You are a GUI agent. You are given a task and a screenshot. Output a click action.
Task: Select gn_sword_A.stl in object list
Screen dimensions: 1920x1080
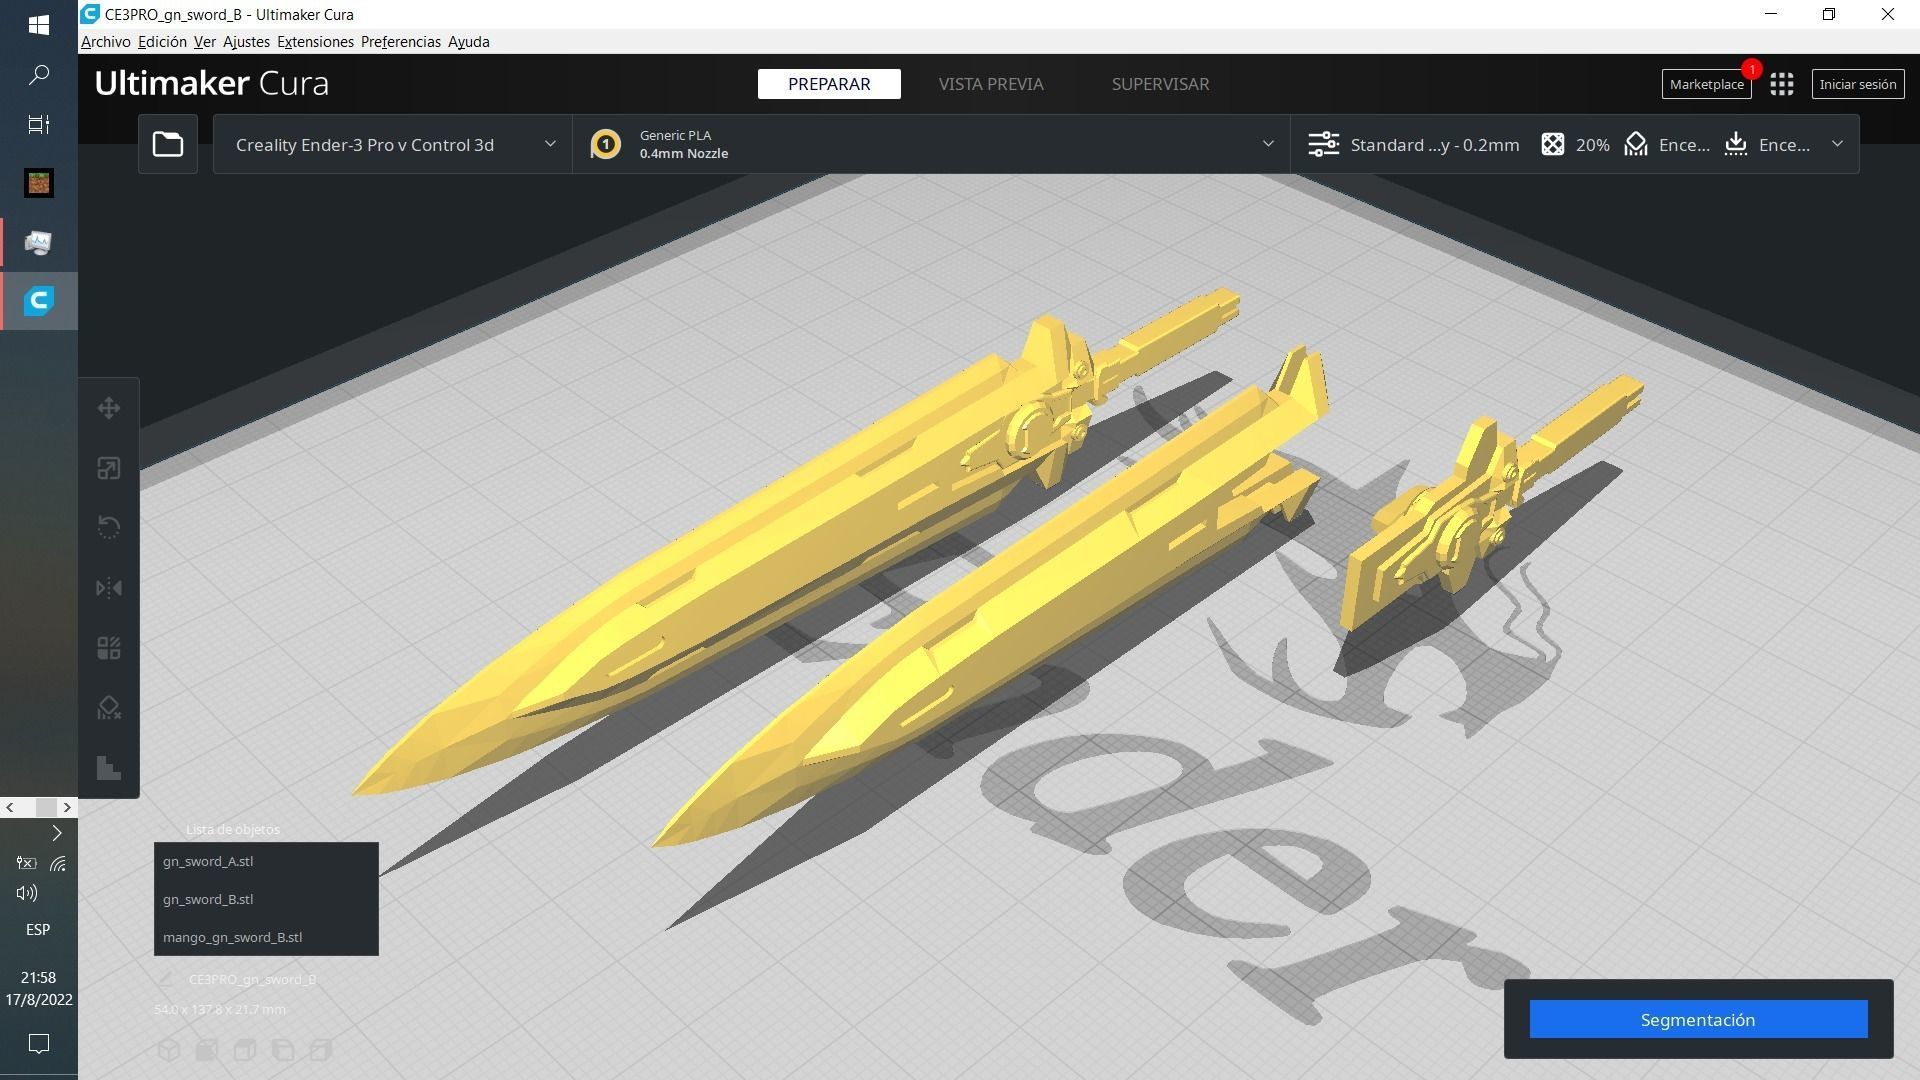point(266,861)
